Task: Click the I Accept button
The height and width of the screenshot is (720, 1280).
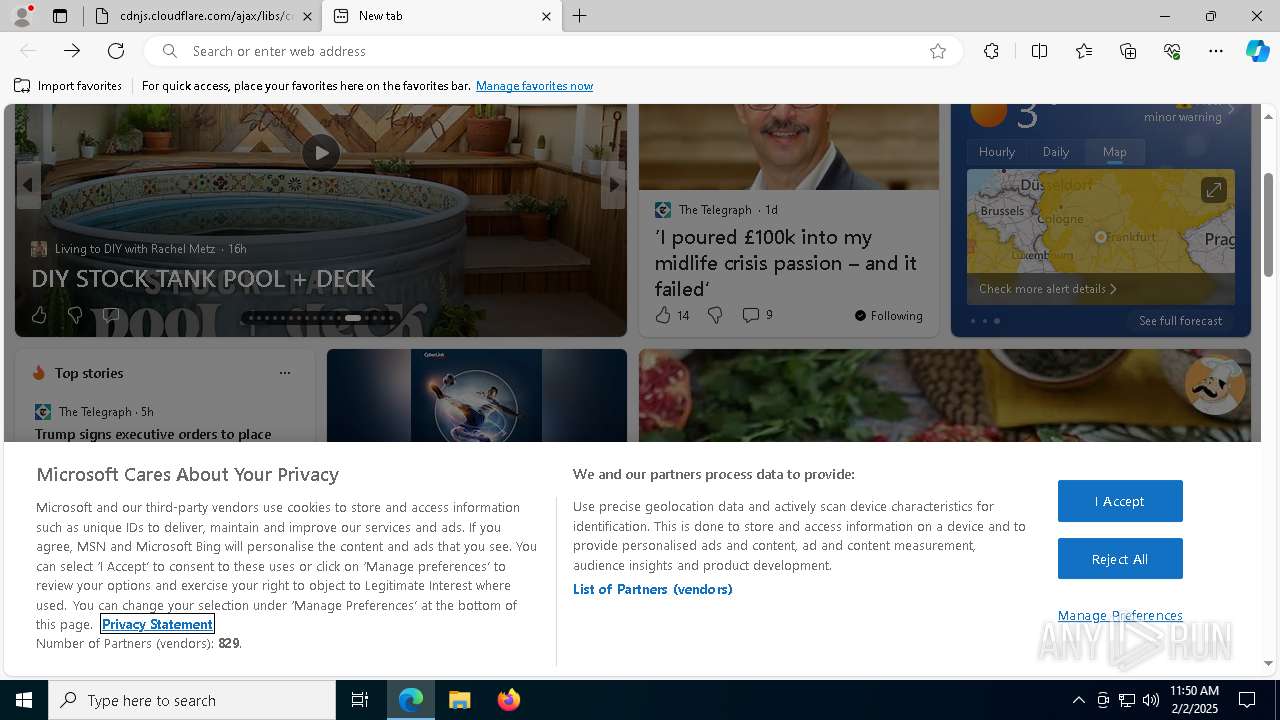Action: [x=1120, y=501]
